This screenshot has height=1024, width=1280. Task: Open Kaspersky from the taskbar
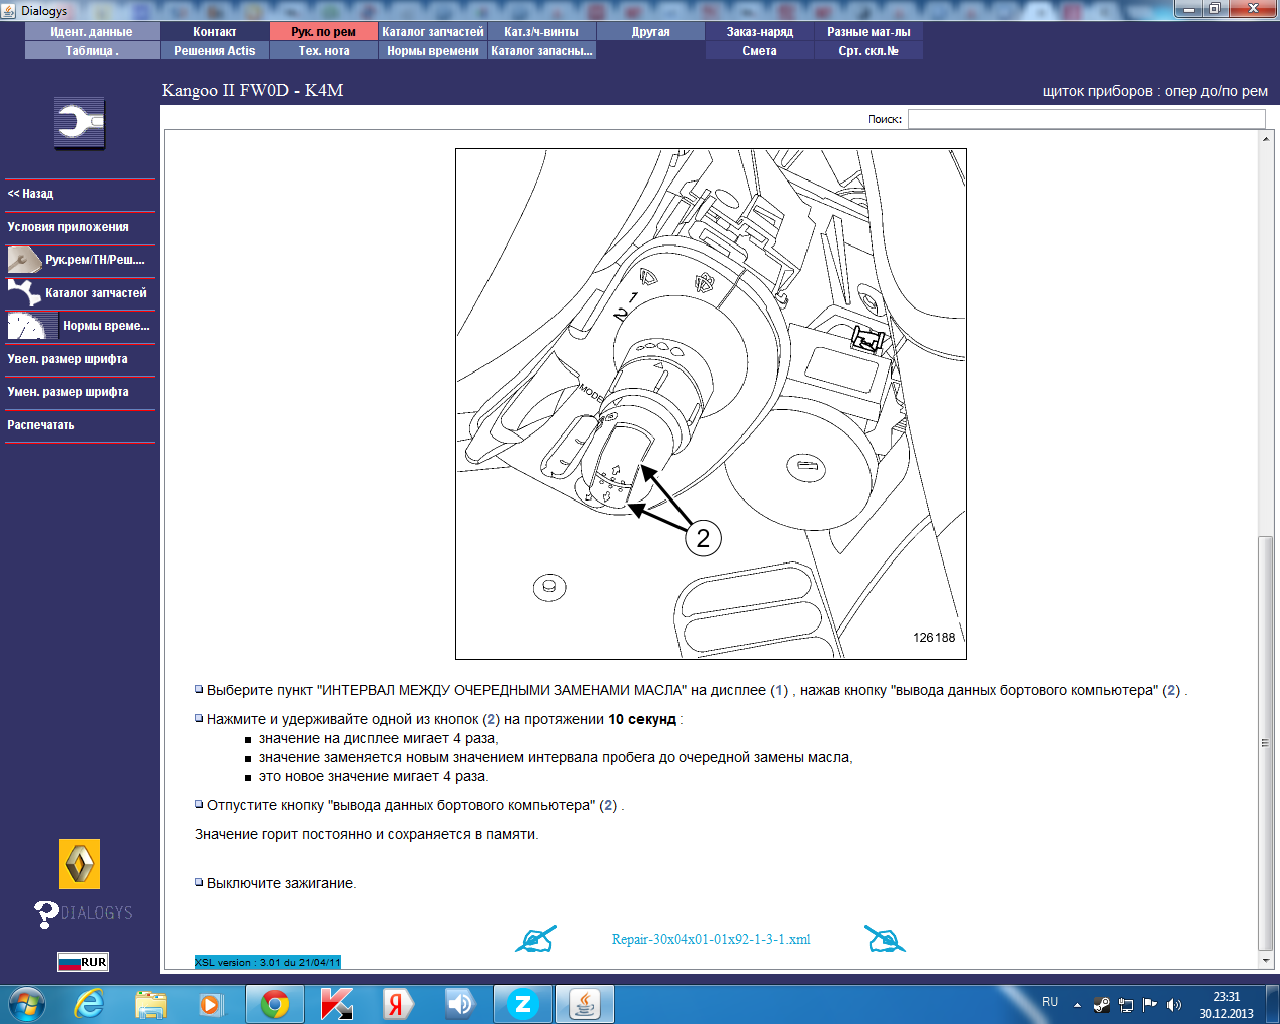[337, 1004]
